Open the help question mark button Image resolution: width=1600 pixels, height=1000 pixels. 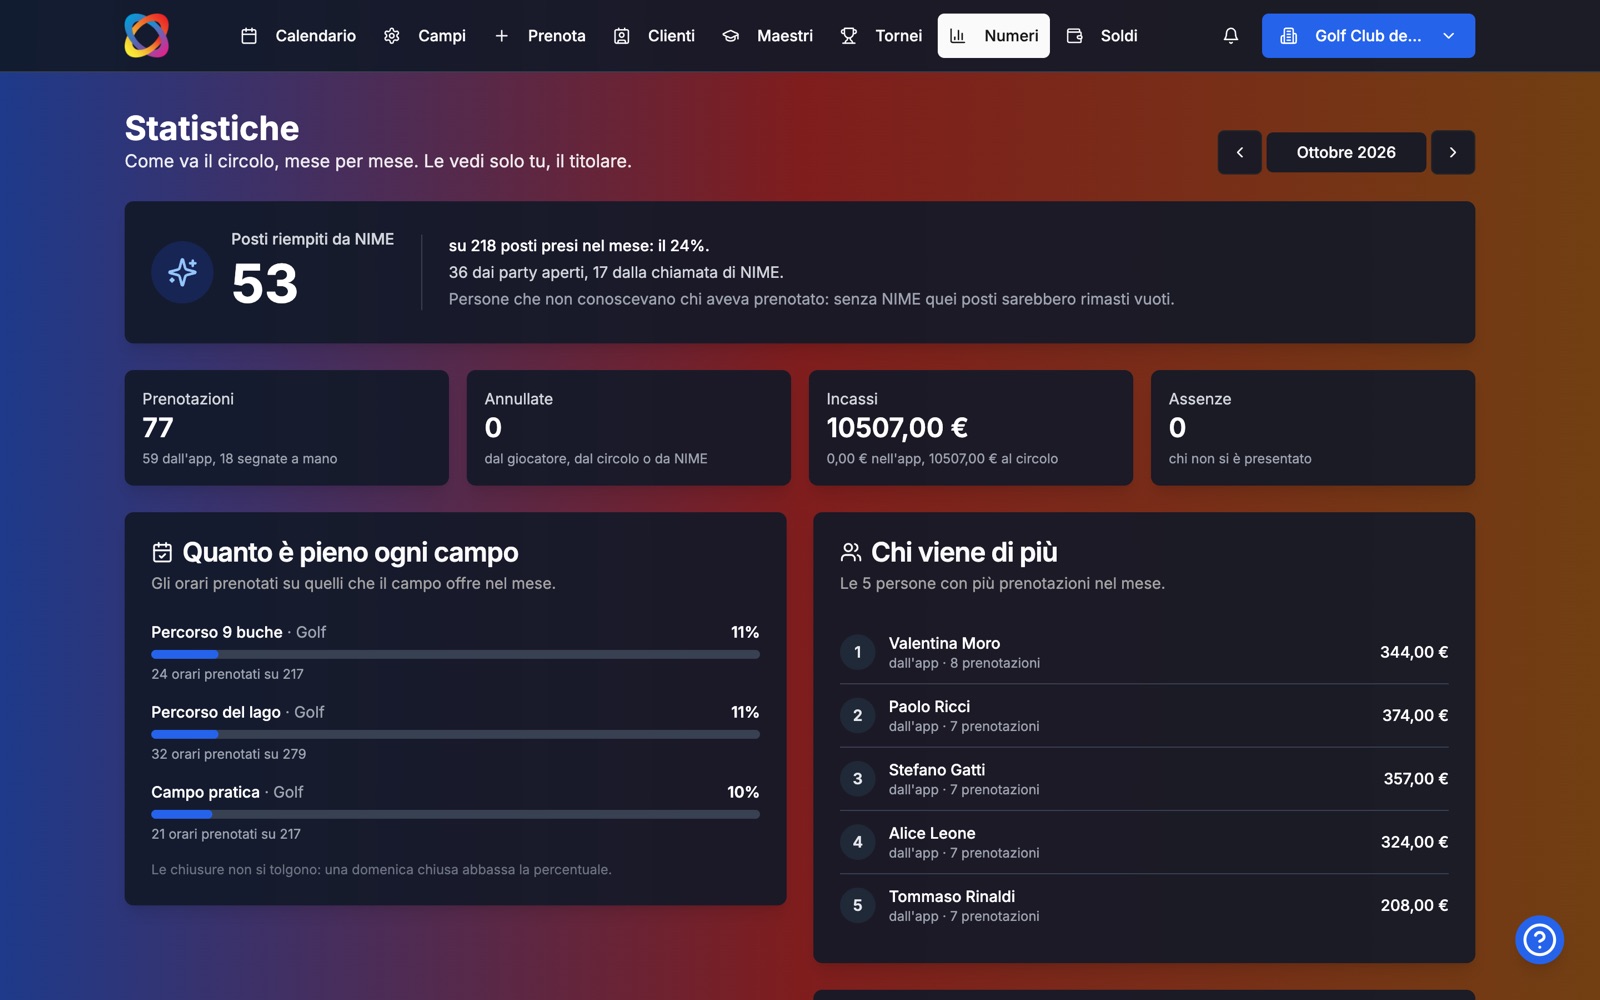click(x=1539, y=940)
